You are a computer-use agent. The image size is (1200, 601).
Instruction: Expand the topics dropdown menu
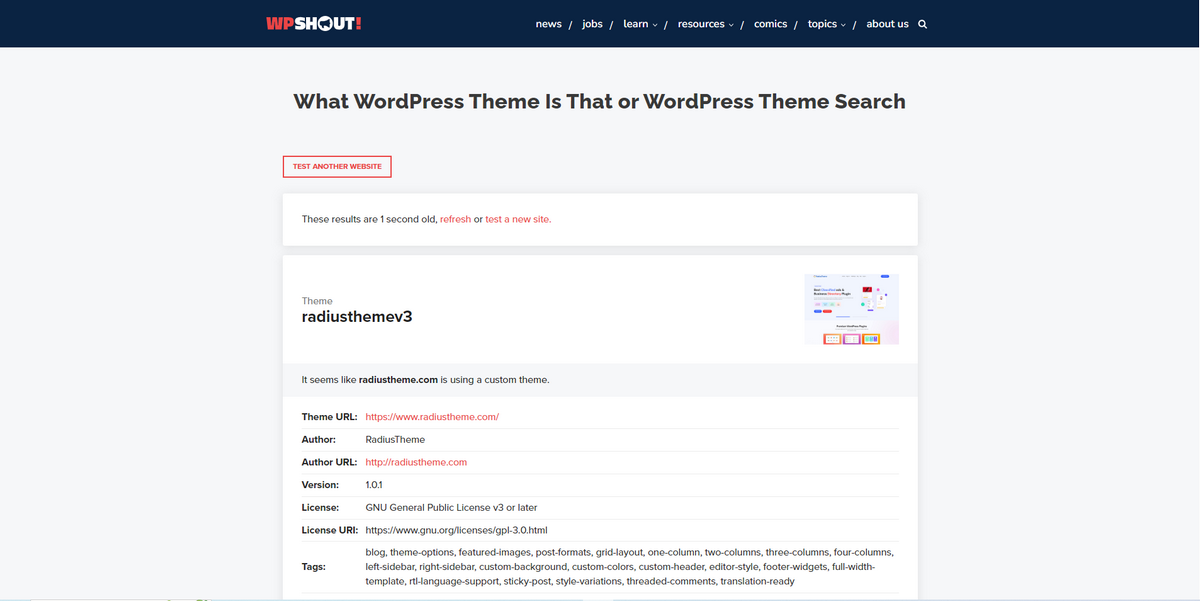(x=826, y=24)
